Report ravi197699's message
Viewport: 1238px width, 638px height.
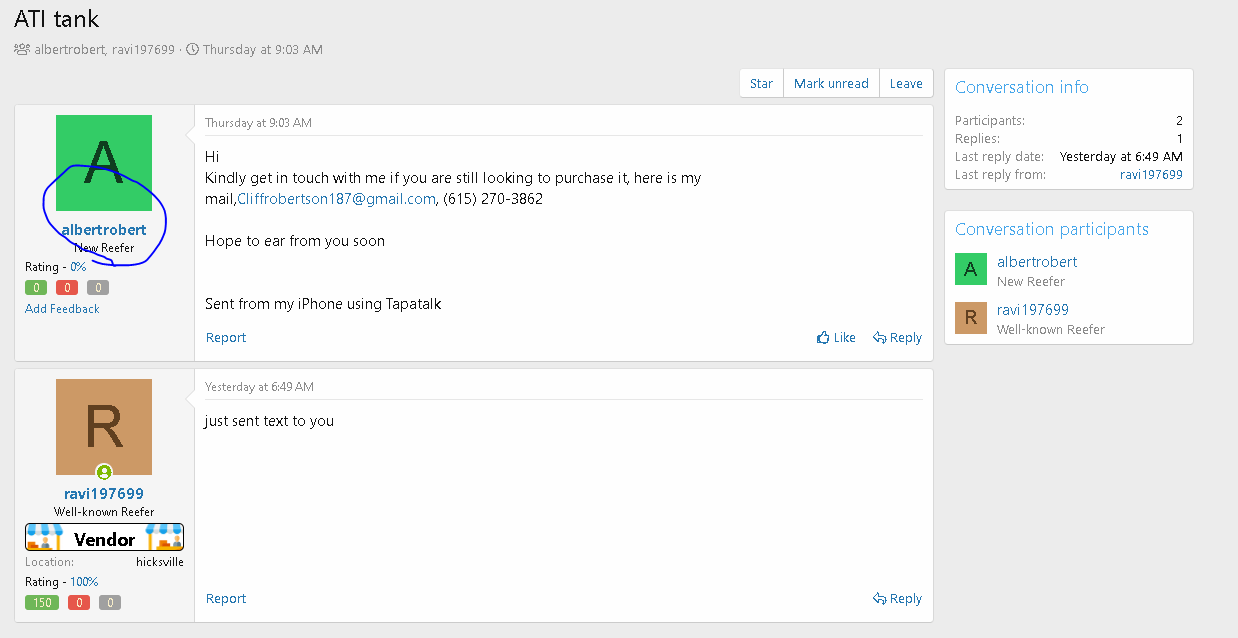[226, 599]
